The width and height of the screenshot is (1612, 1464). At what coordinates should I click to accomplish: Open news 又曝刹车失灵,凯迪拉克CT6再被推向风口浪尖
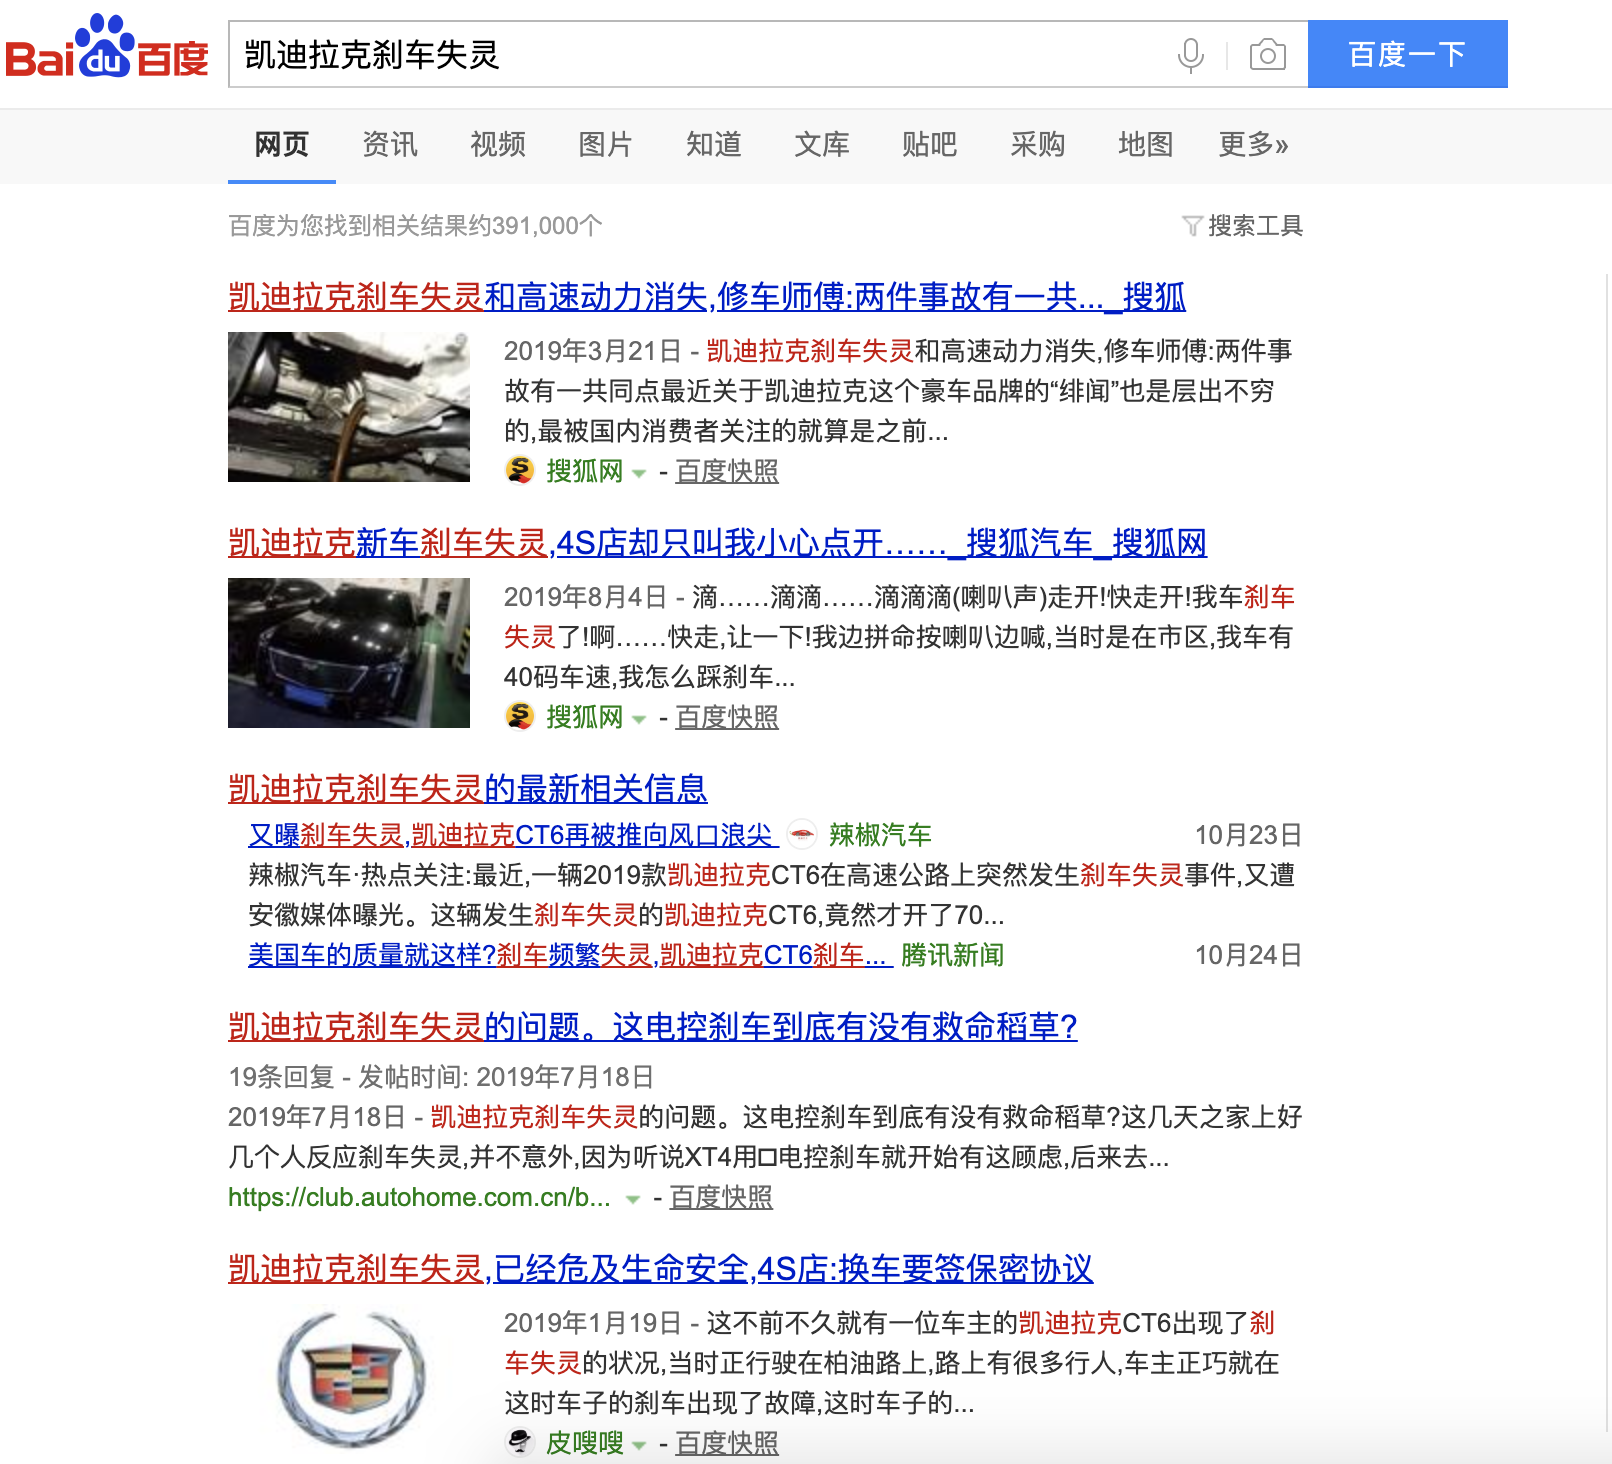[511, 835]
